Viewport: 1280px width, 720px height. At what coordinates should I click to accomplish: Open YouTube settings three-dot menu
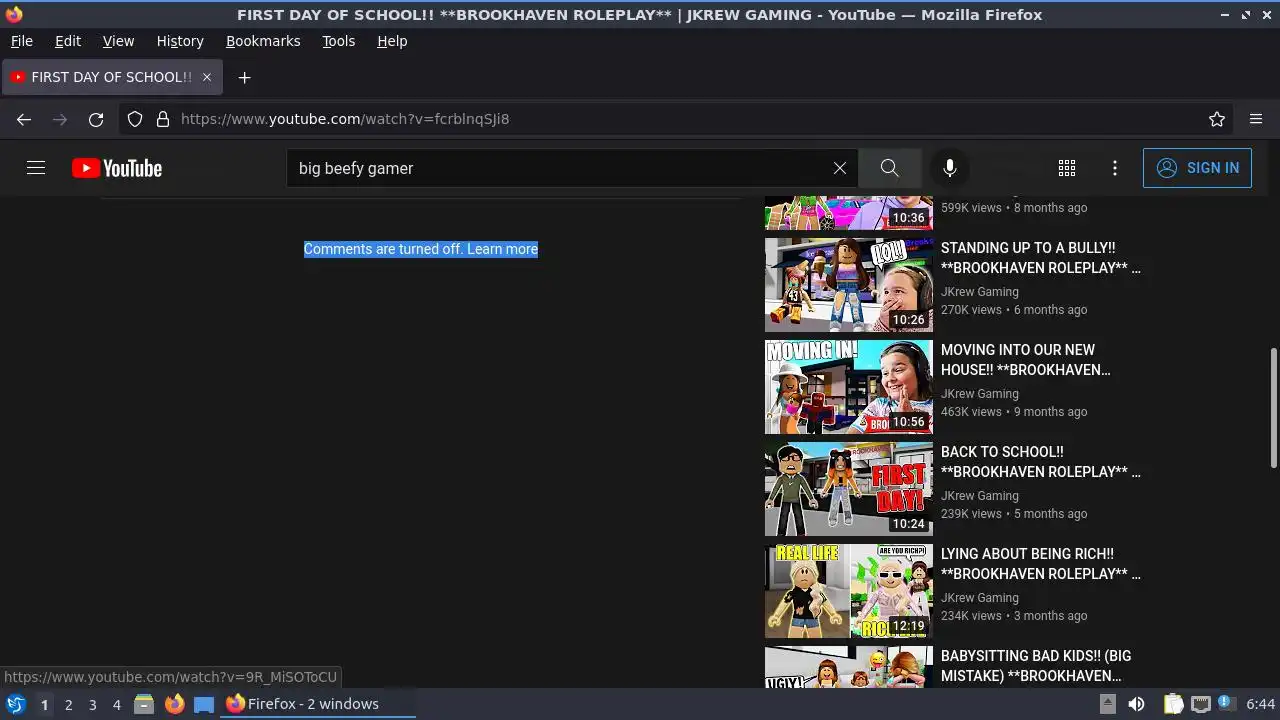1115,168
